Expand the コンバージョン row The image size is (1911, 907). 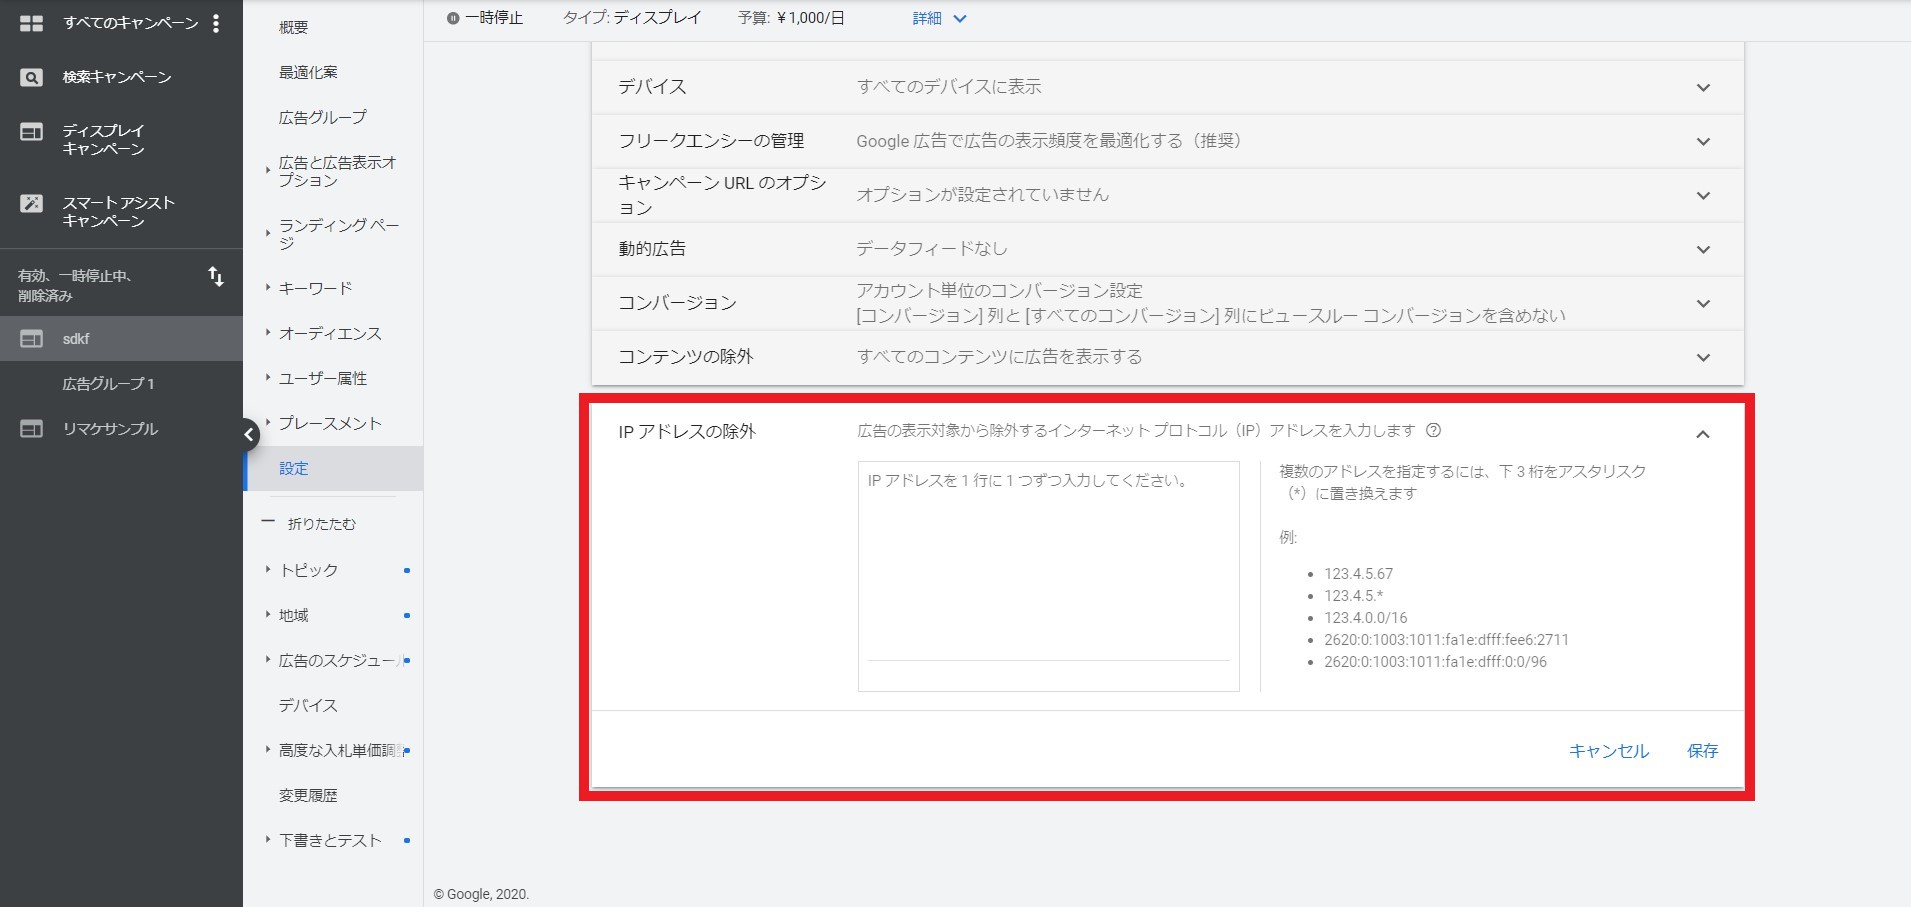(x=1703, y=303)
